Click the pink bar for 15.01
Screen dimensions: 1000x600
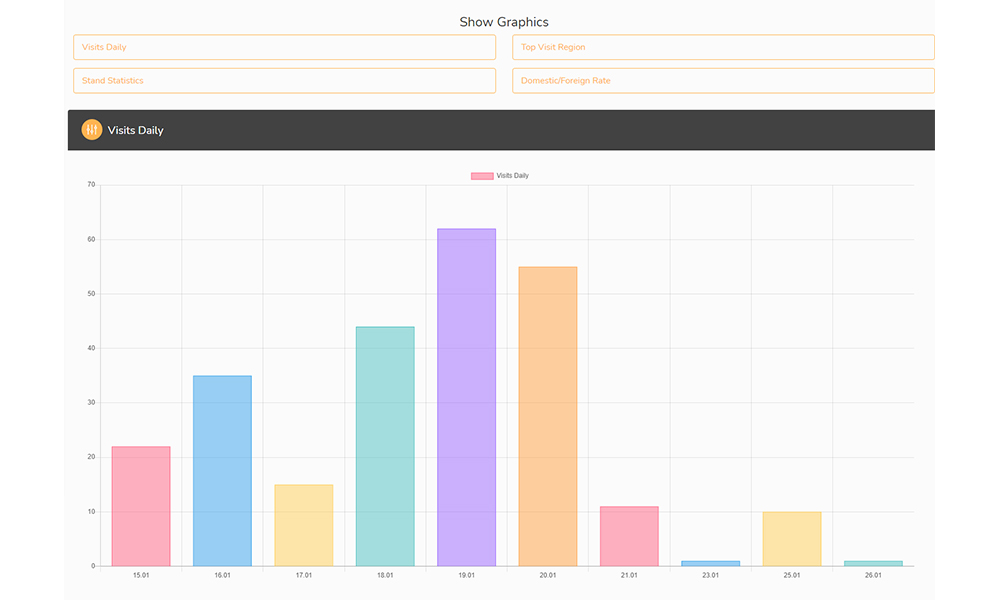(x=141, y=506)
